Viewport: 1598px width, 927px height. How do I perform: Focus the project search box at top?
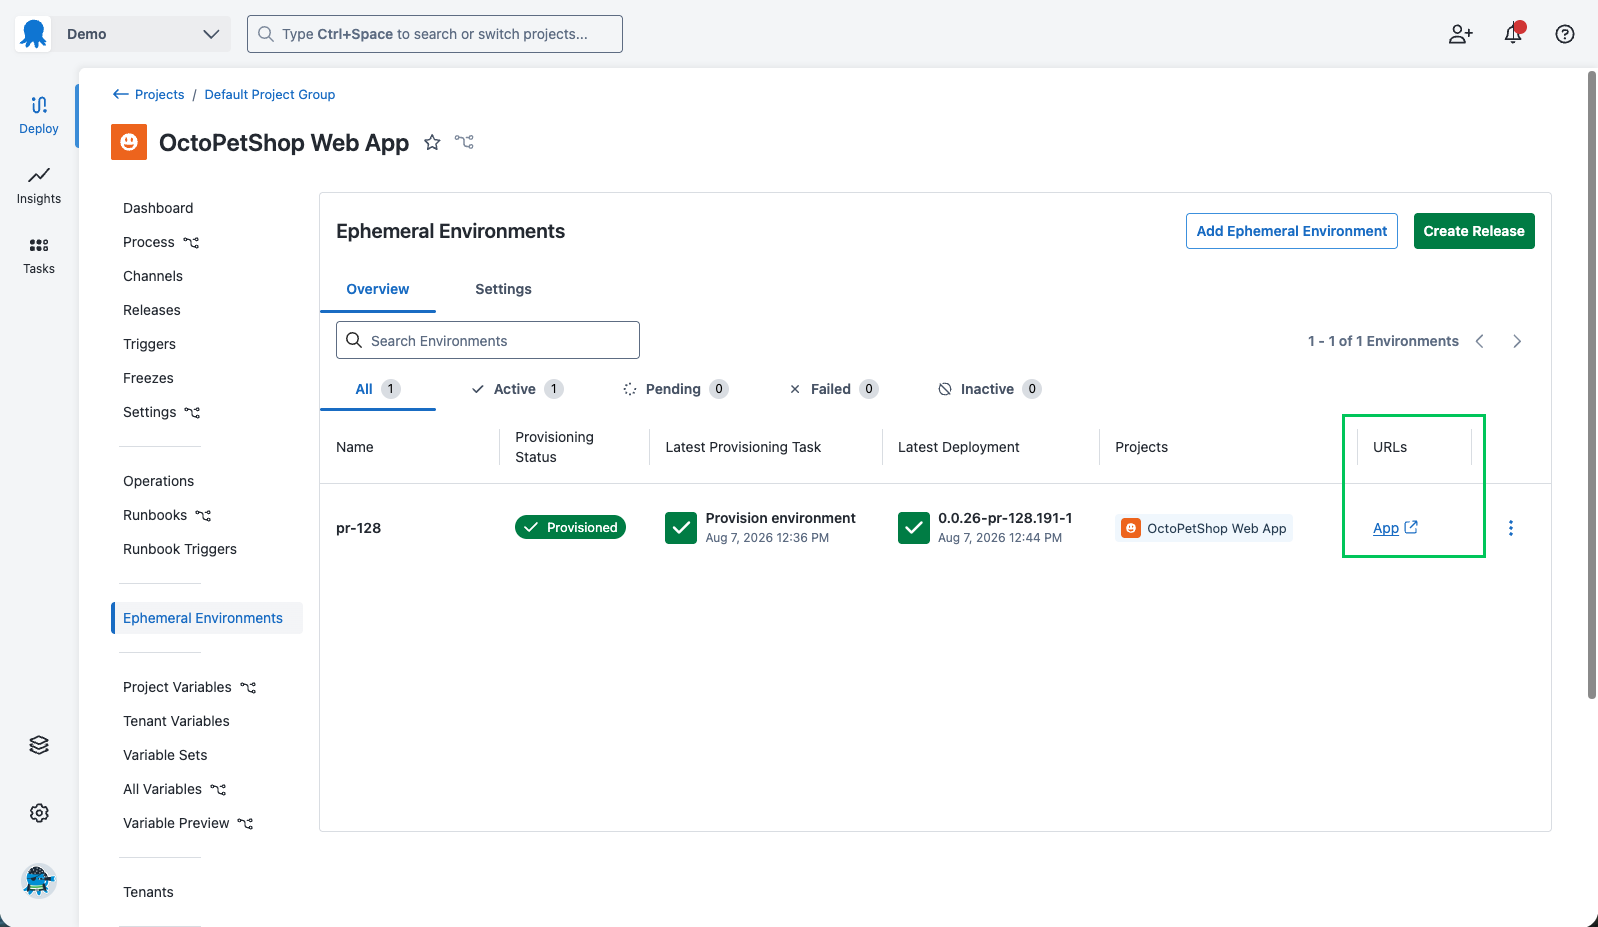click(435, 34)
